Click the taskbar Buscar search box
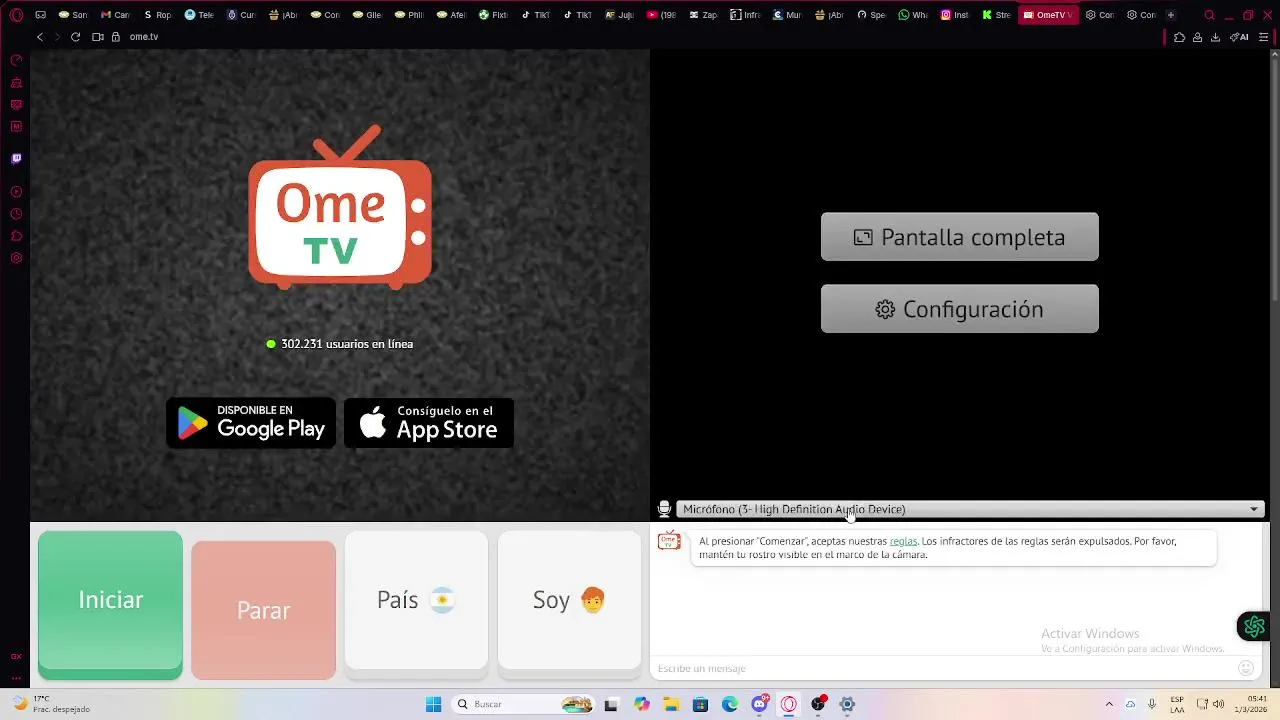The width and height of the screenshot is (1280, 720). pyautogui.click(x=522, y=705)
